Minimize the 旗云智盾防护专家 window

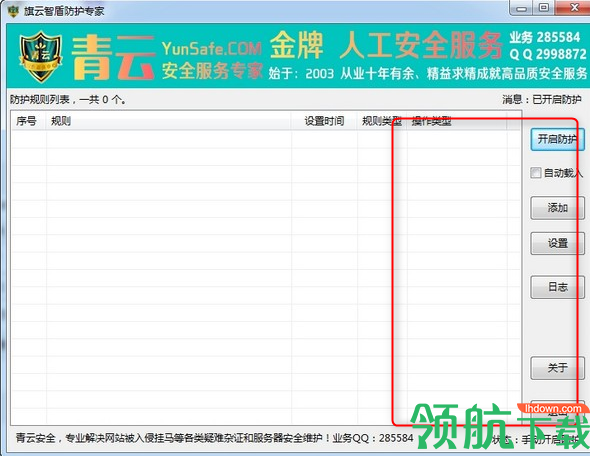coord(522,8)
